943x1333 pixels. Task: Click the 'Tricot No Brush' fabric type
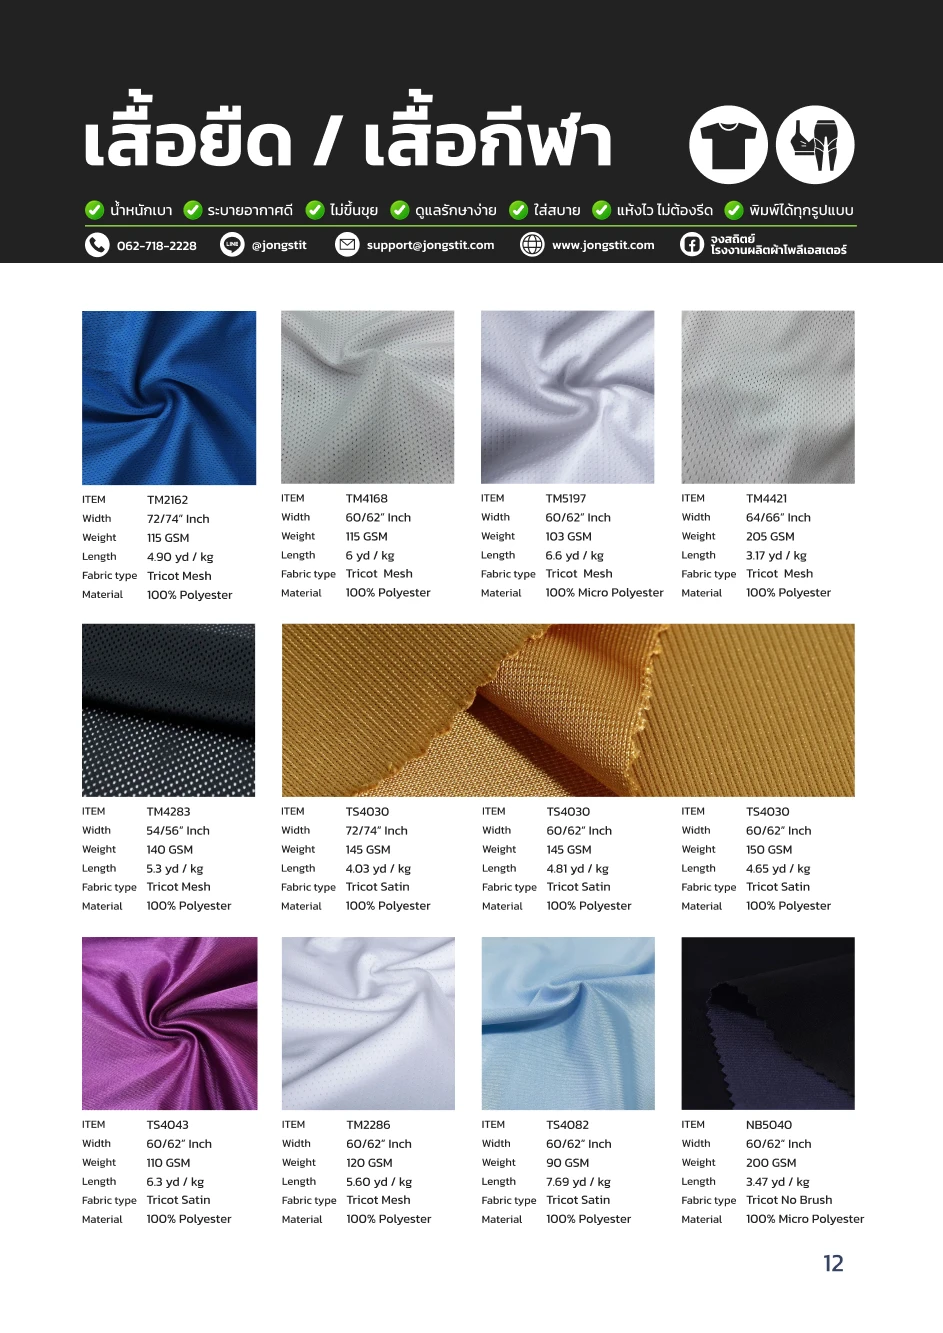pyautogui.click(x=789, y=1200)
